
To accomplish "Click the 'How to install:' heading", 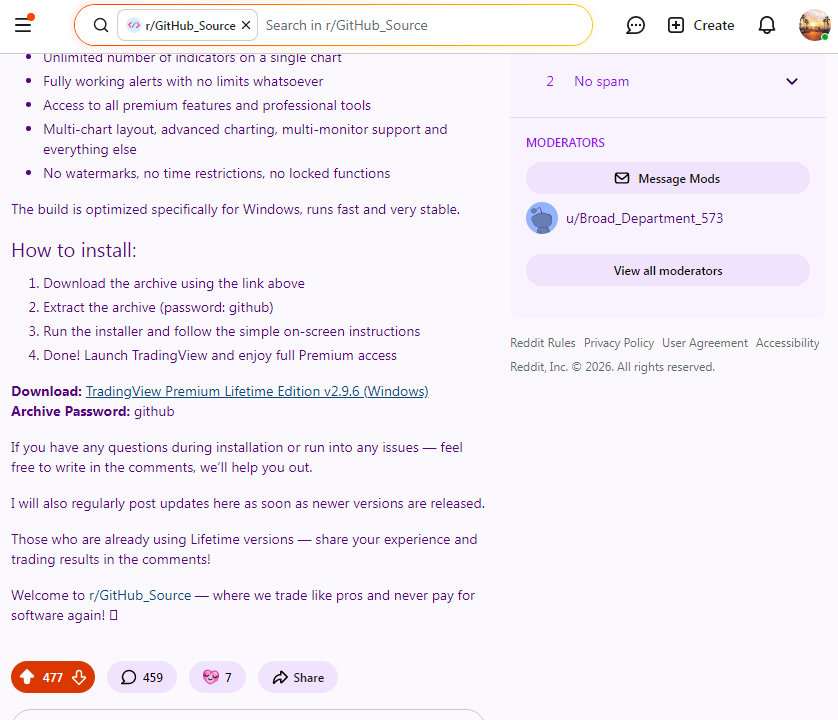I will 74,250.
